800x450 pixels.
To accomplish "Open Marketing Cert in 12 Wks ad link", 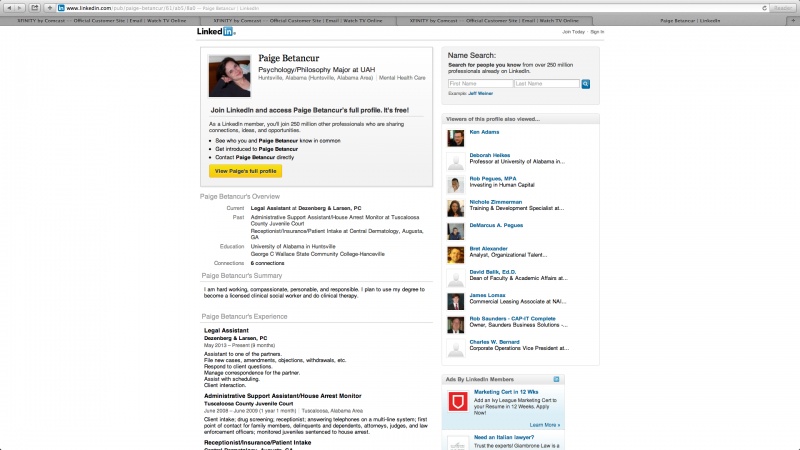I will click(506, 392).
